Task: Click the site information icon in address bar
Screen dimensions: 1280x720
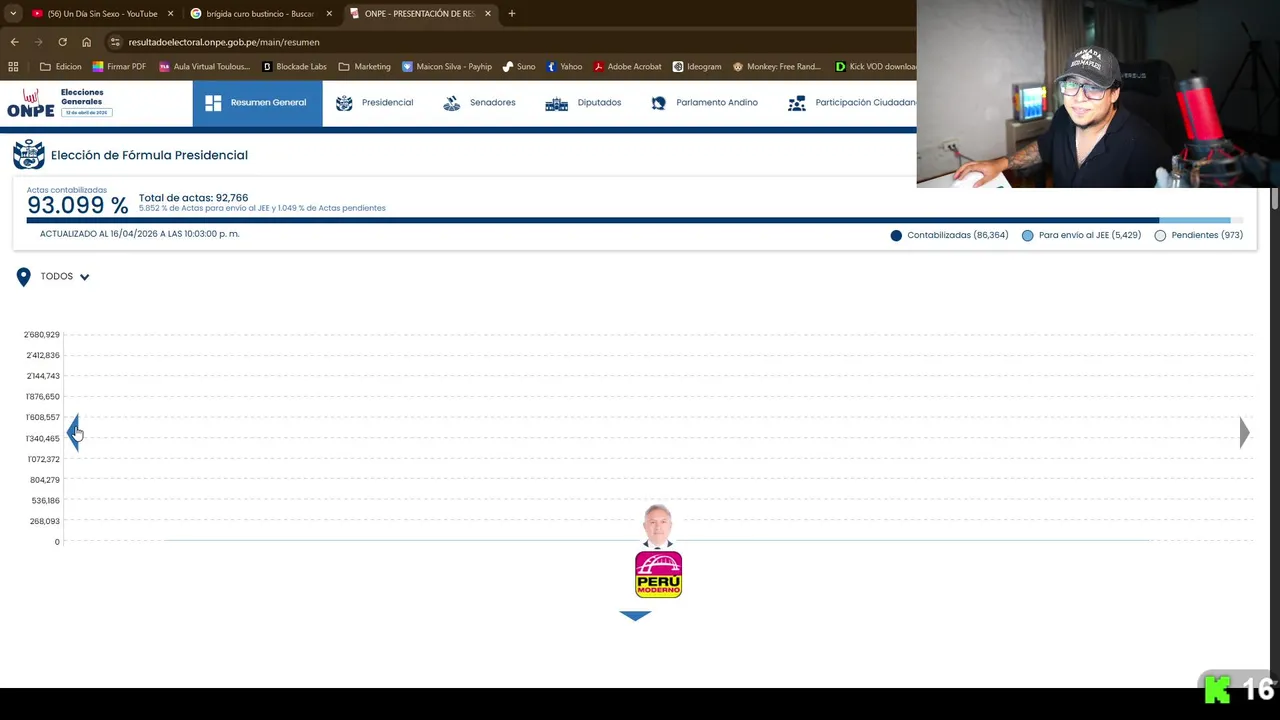Action: coord(115,42)
